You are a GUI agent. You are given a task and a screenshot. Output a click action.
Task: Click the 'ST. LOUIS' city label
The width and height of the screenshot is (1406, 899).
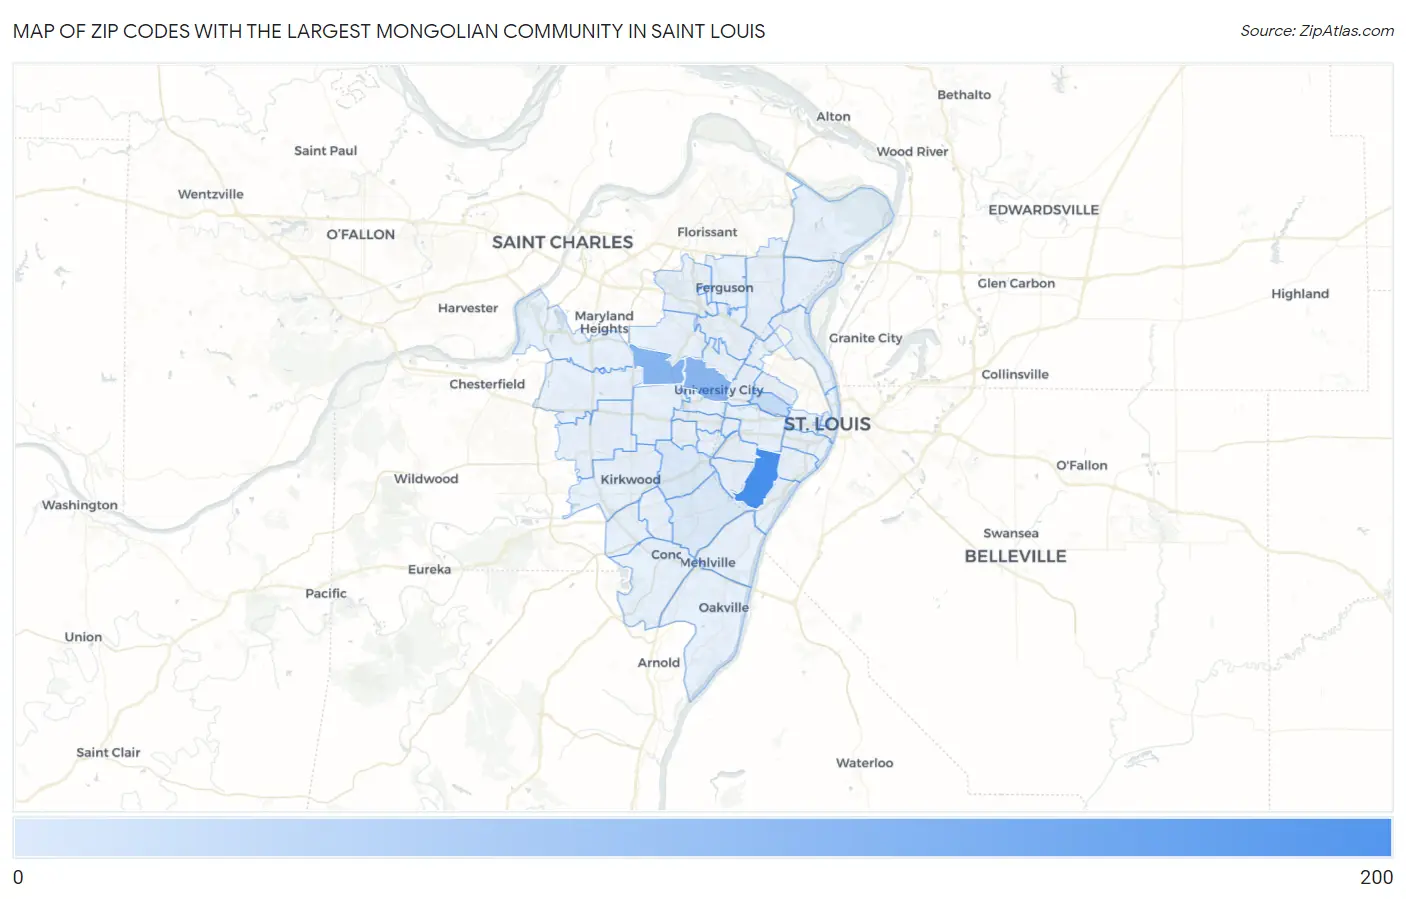[827, 424]
